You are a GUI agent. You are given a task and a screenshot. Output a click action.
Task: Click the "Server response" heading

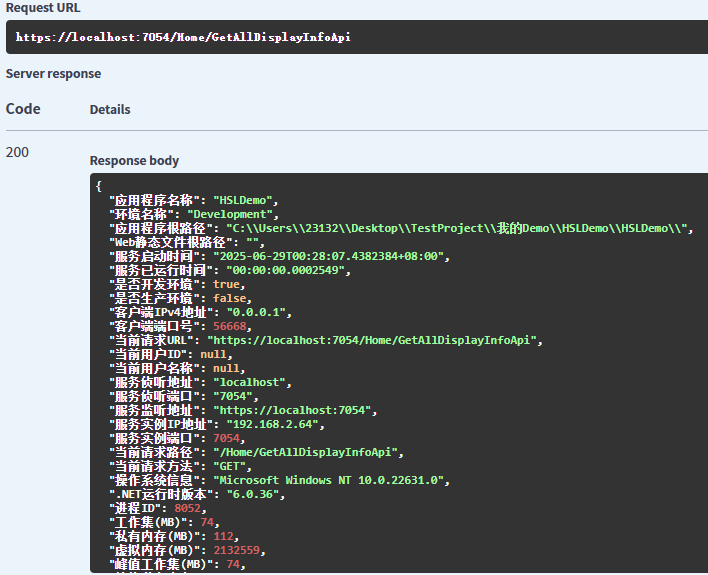(53, 74)
